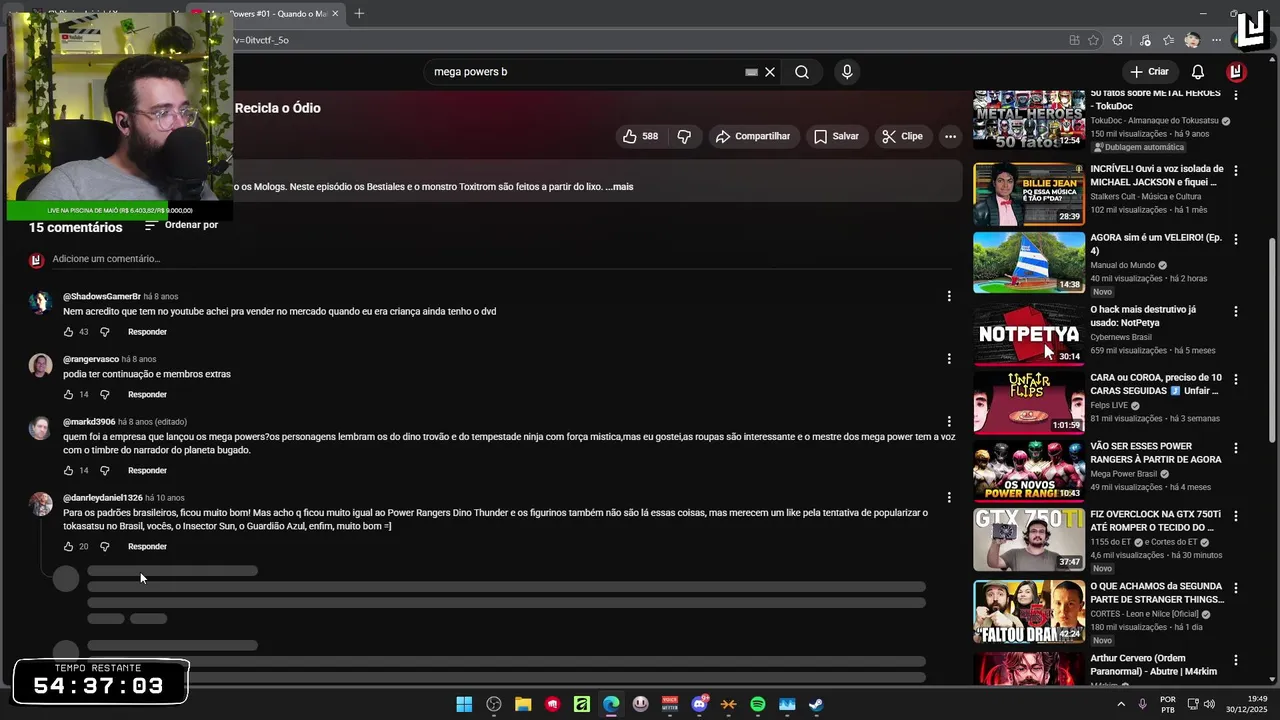Click the taskbar microphone tray icon

1142,704
